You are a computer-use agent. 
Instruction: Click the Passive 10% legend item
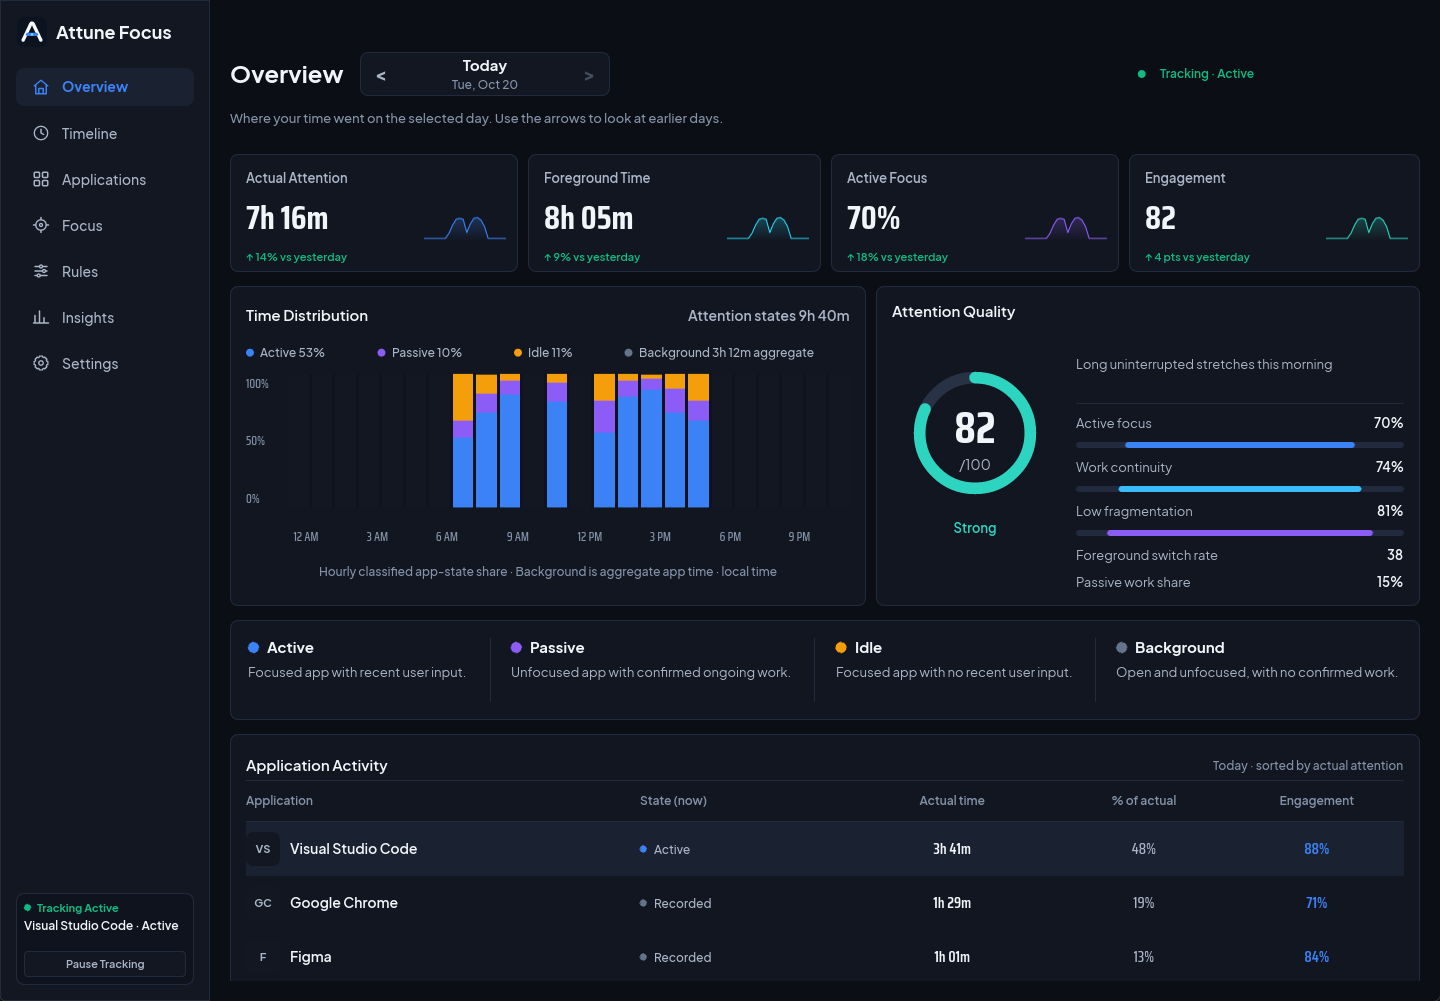pos(420,353)
